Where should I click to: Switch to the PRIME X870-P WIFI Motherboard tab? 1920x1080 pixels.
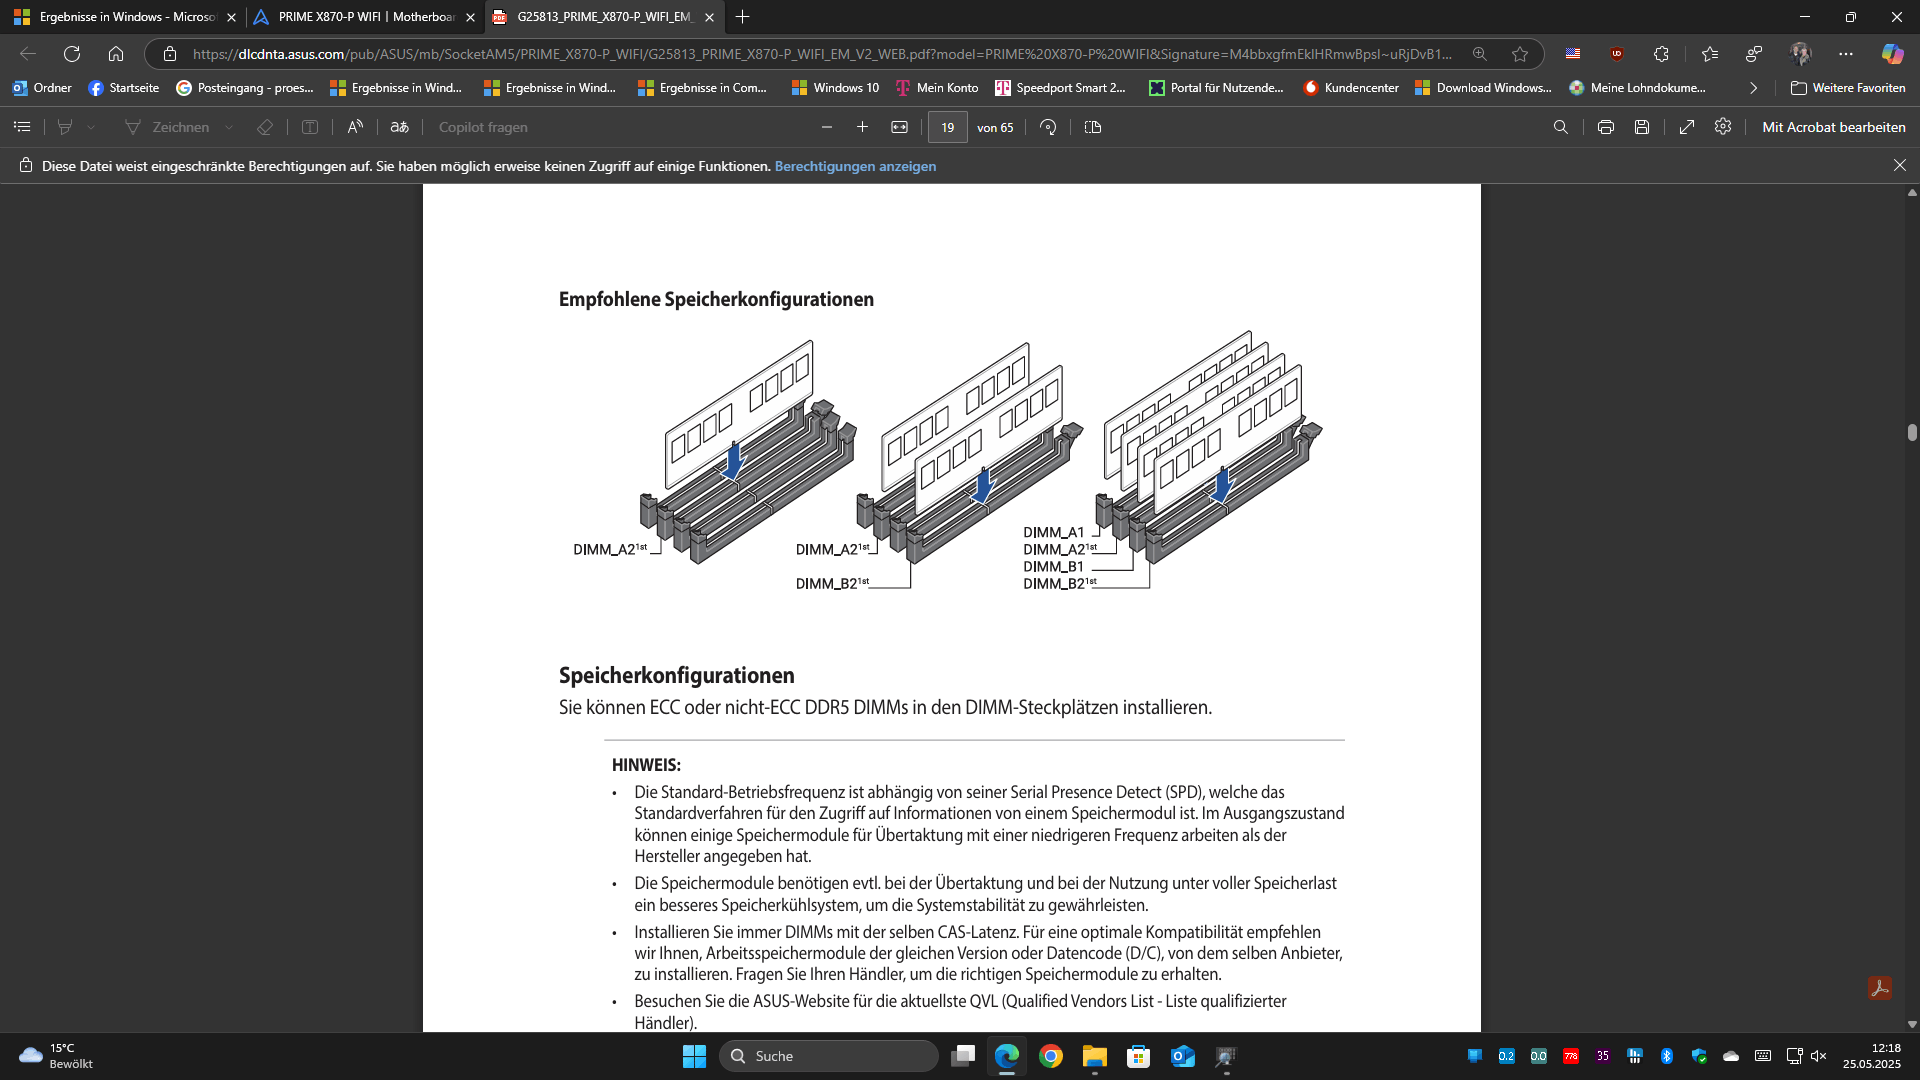365,17
